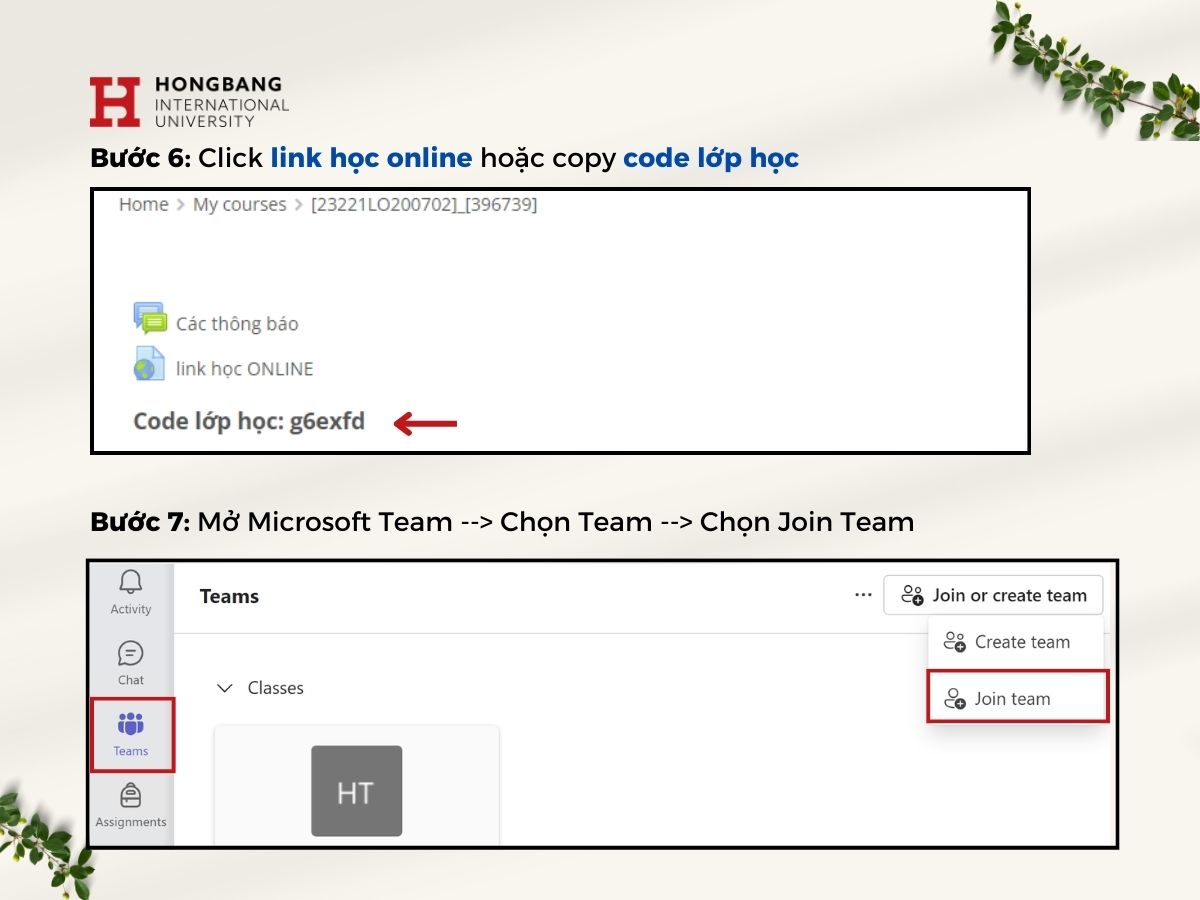Image resolution: width=1200 pixels, height=900 pixels.
Task: Open the Activity bell icon in Teams sidebar
Action: tap(130, 582)
